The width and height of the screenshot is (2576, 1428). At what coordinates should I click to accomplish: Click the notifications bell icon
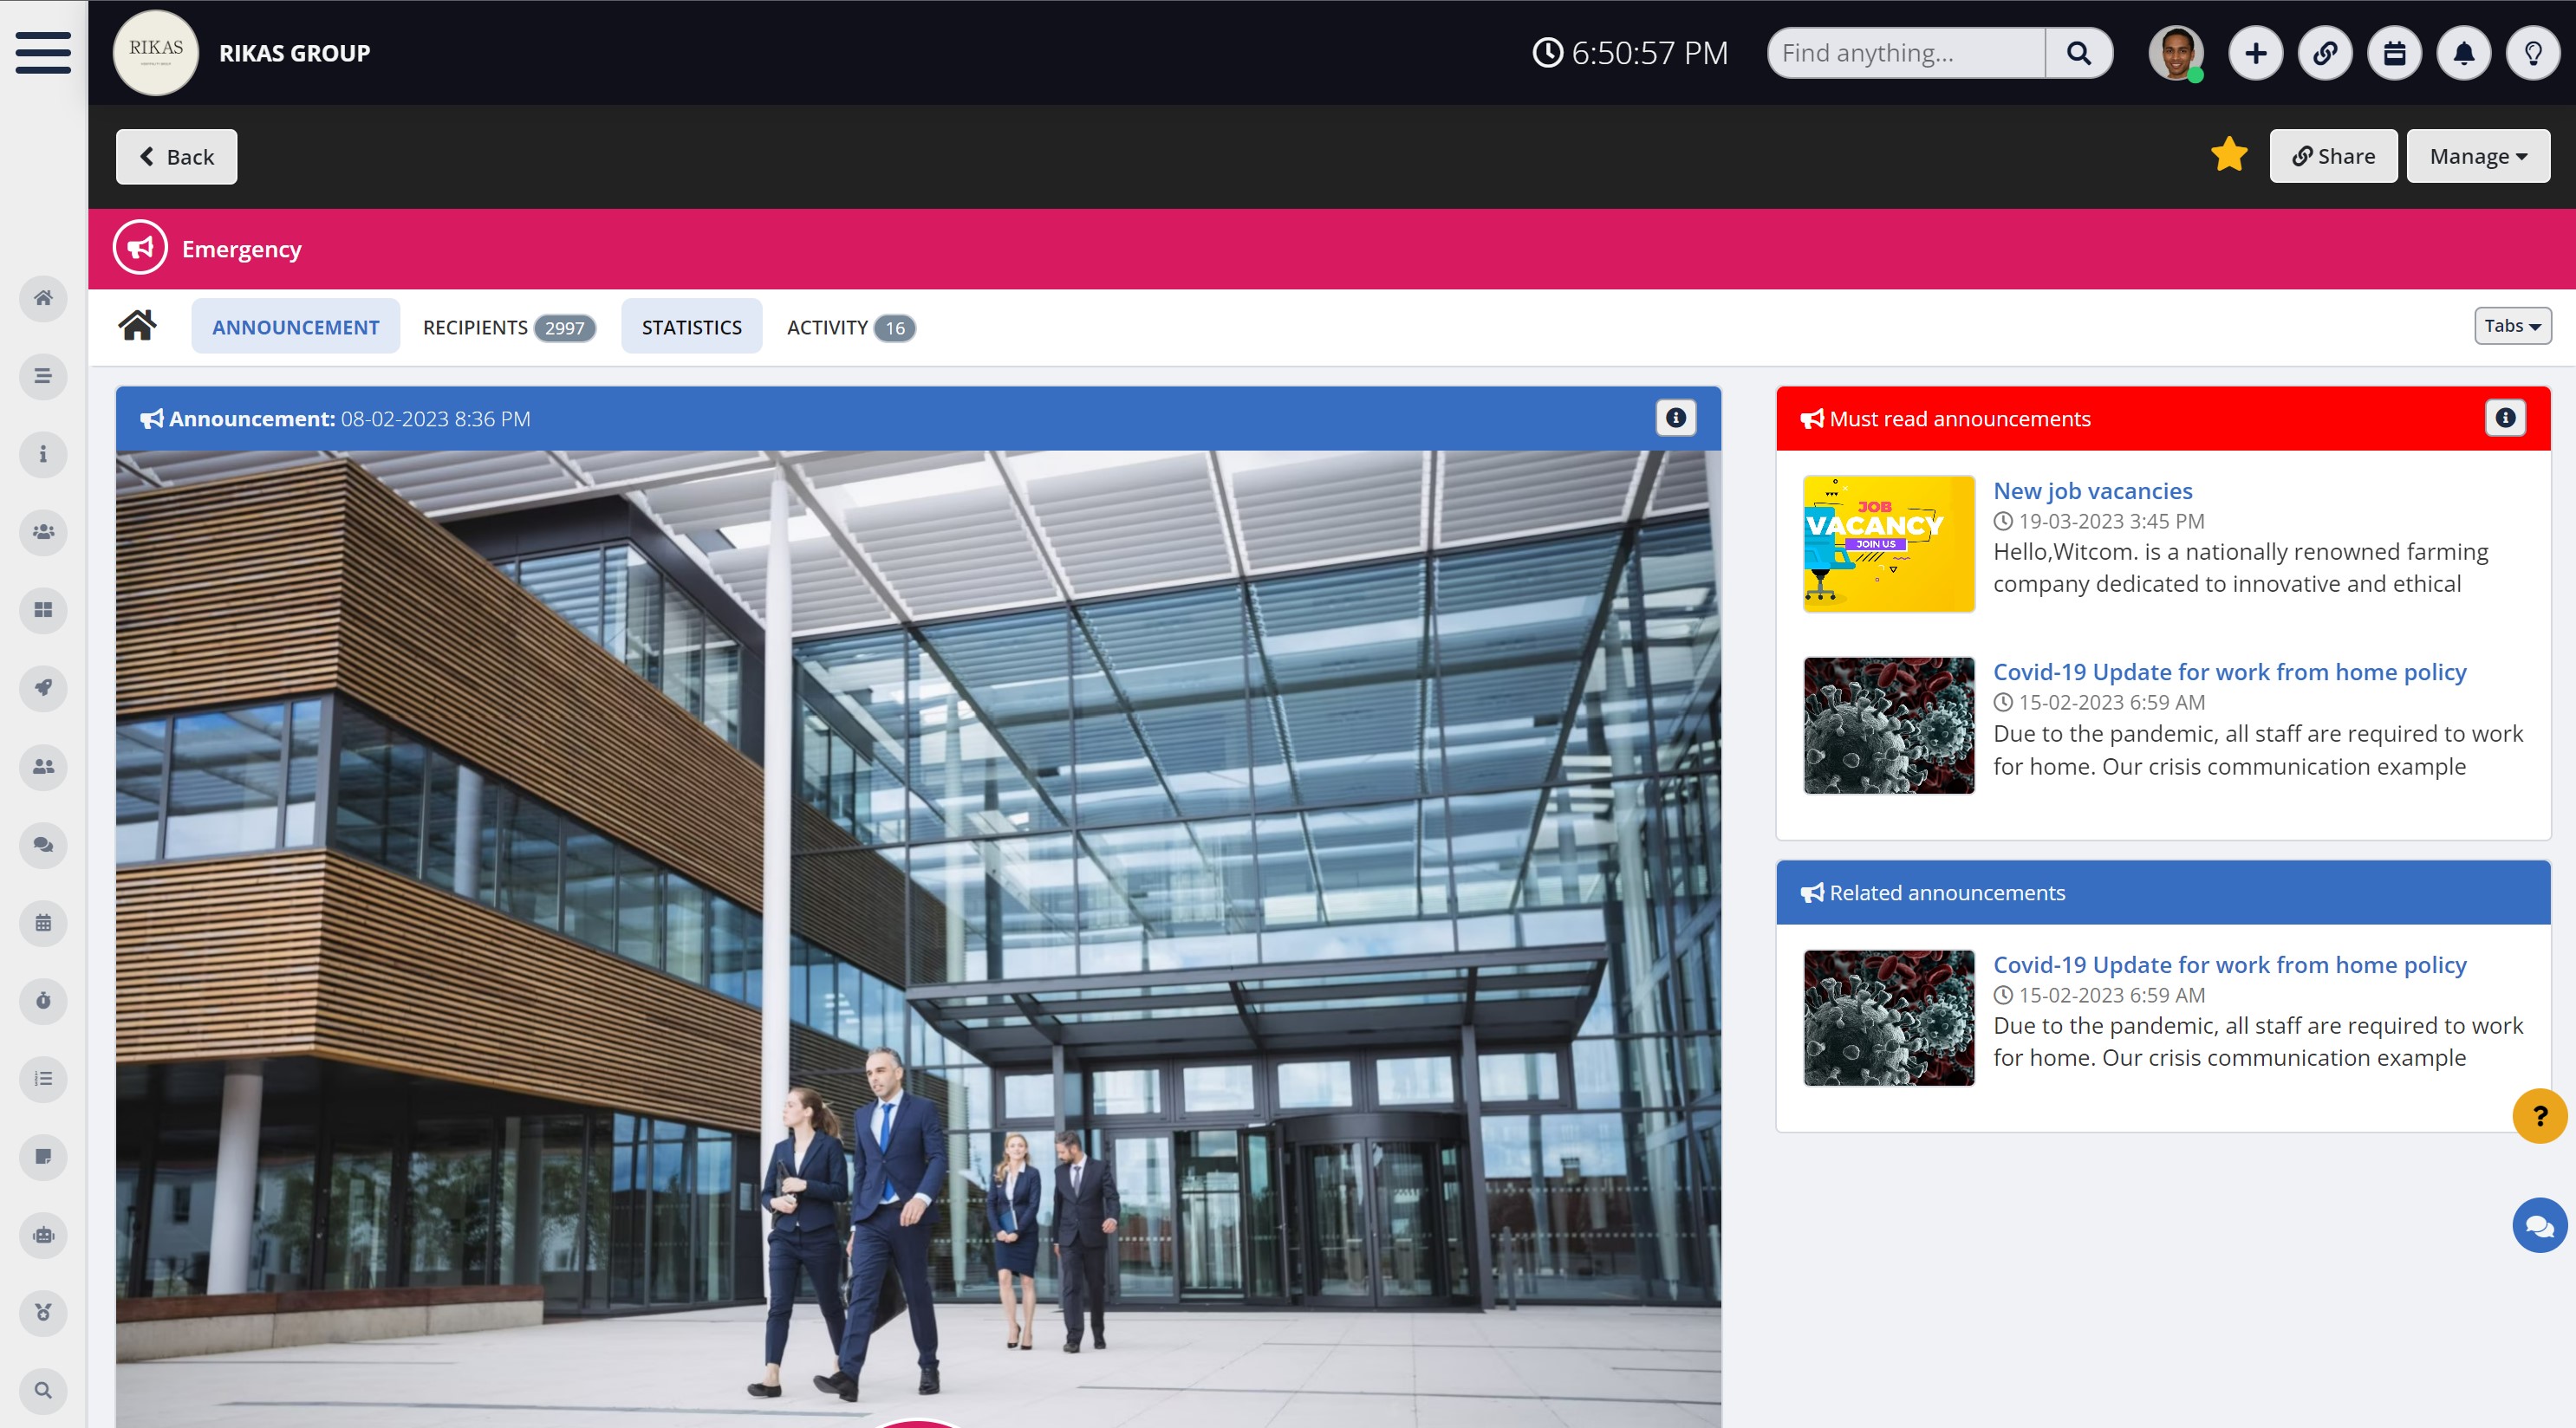(2463, 53)
